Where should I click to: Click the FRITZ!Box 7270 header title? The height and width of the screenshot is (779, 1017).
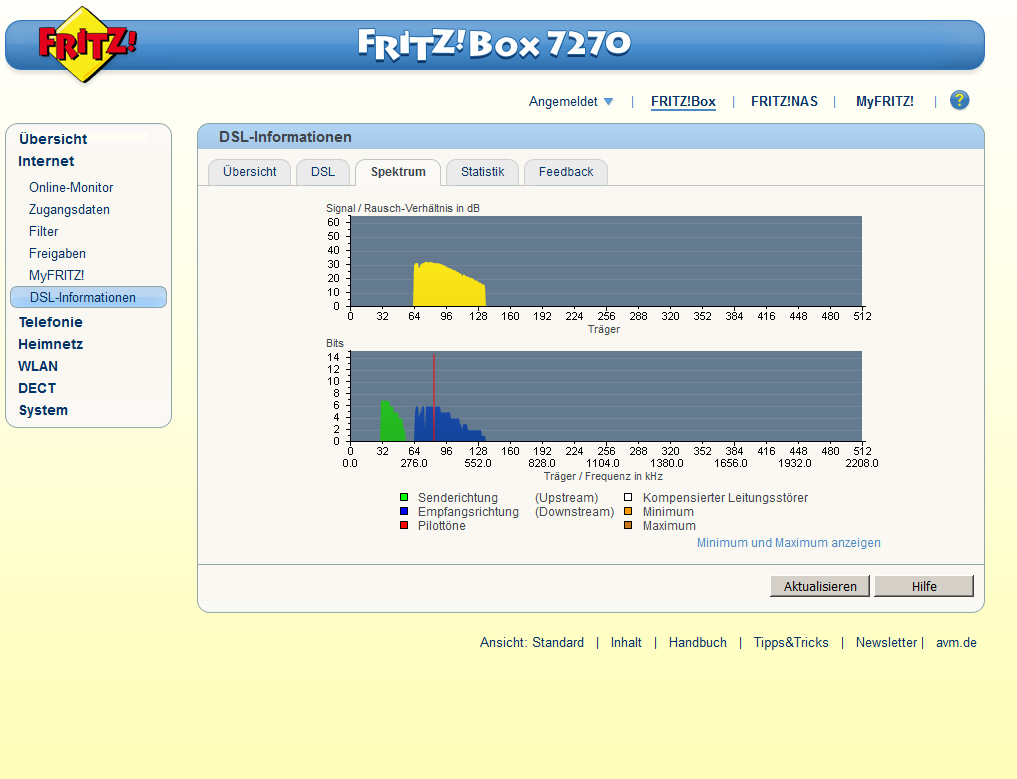pos(494,44)
